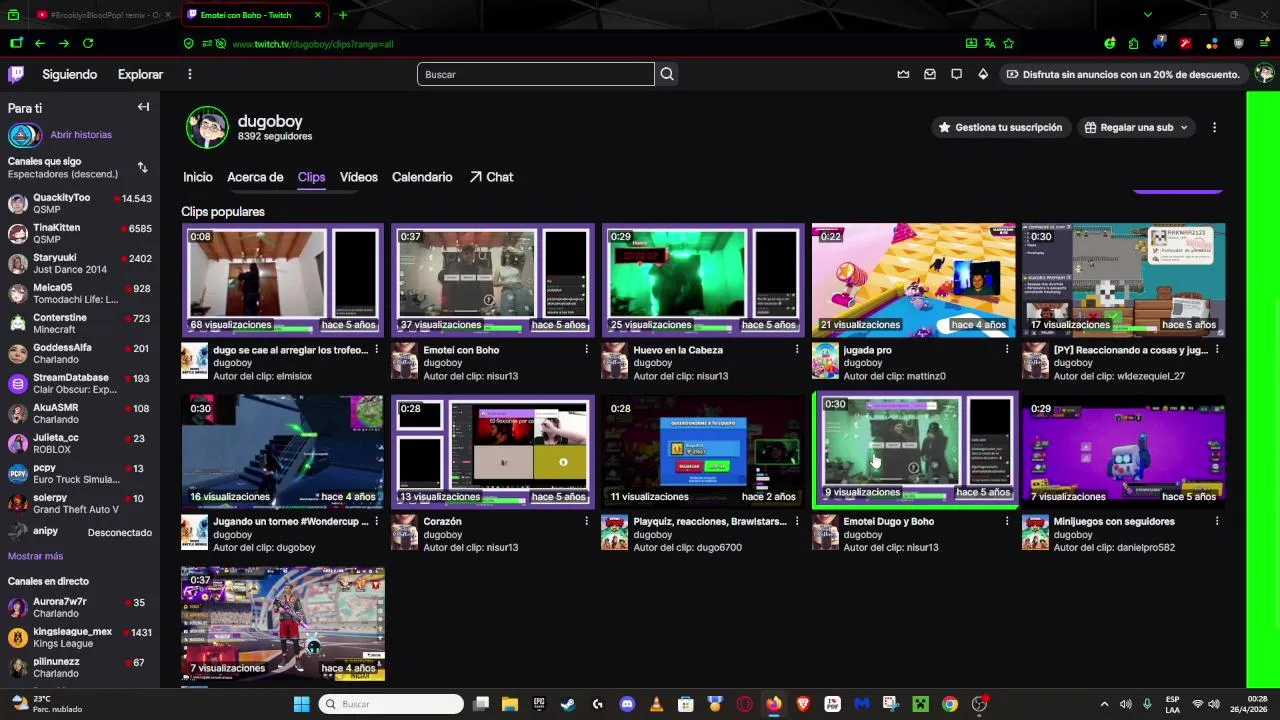Screen dimensions: 1280x720
Task: Switch to the Inicio tab
Action: pos(198,177)
